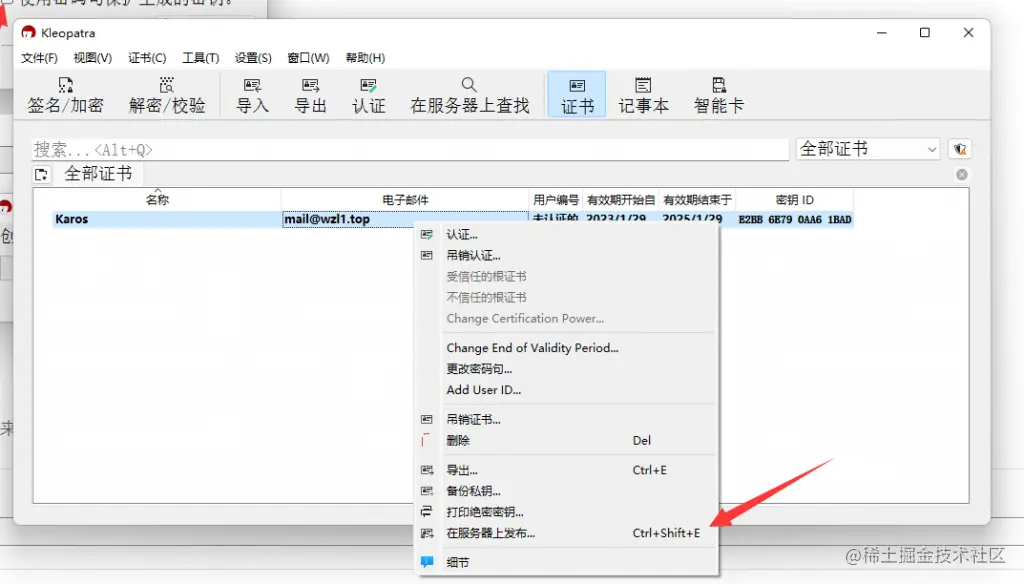
Task: Open the 记事本 notepad view
Action: 643,95
